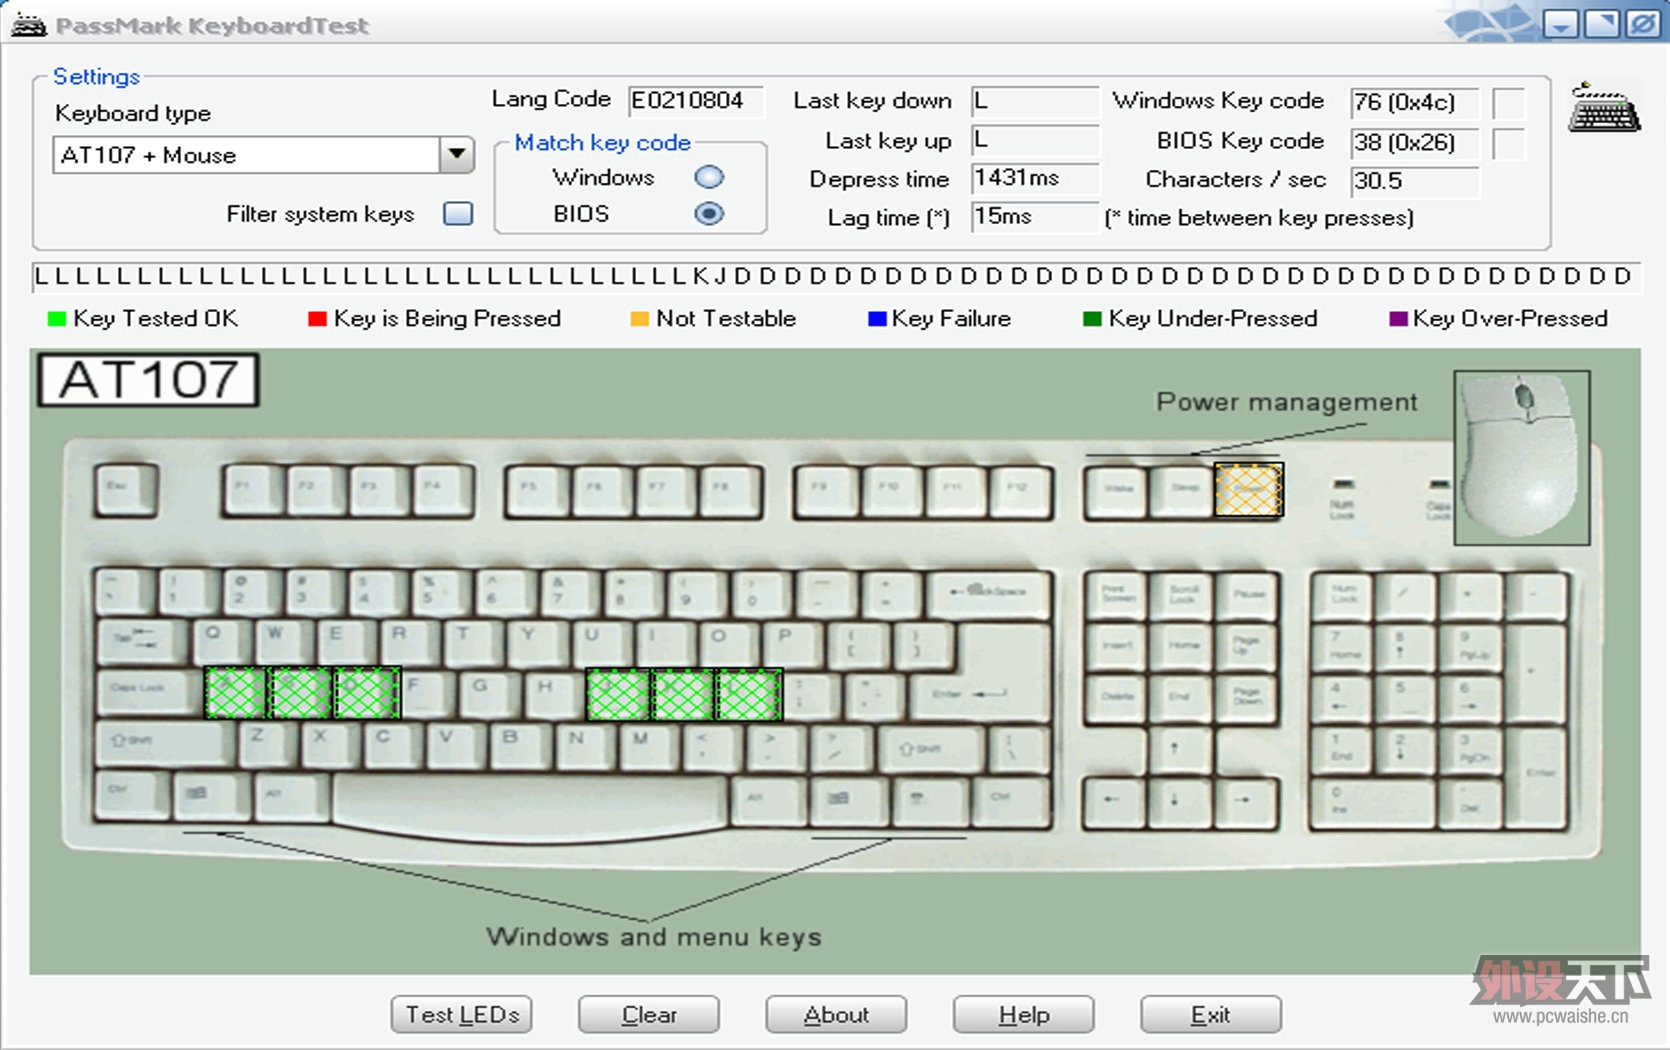Click the small box beside Windows Key code
The image size is (1670, 1050).
1508,103
